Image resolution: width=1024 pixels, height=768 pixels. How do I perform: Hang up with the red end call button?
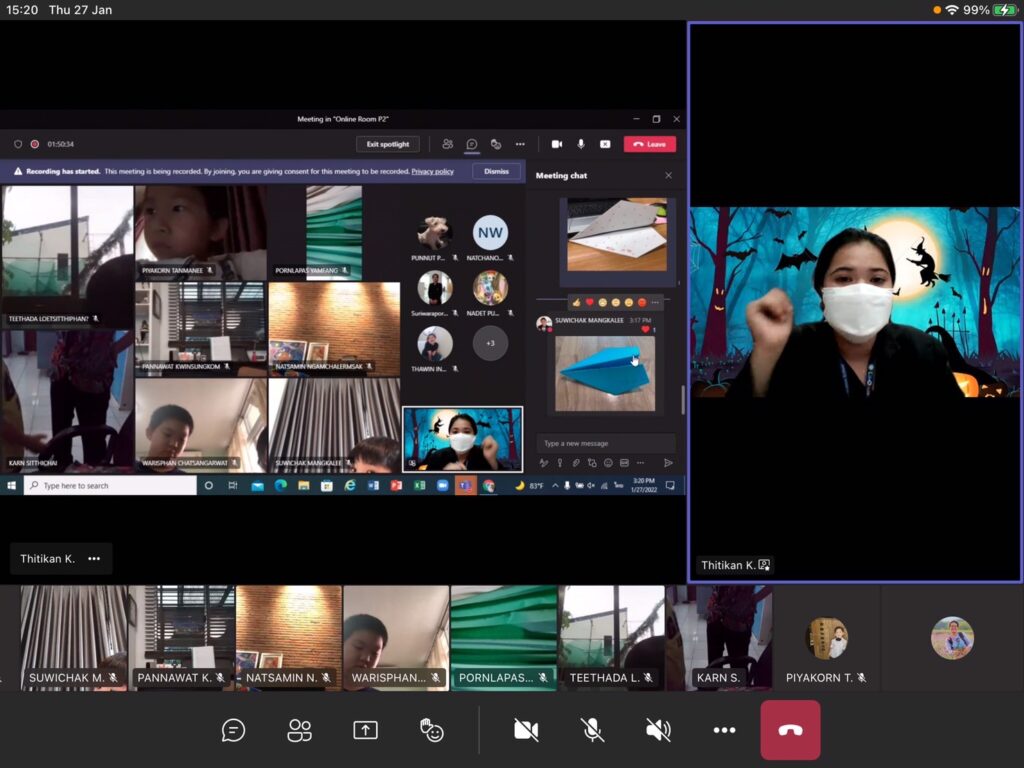click(x=790, y=730)
